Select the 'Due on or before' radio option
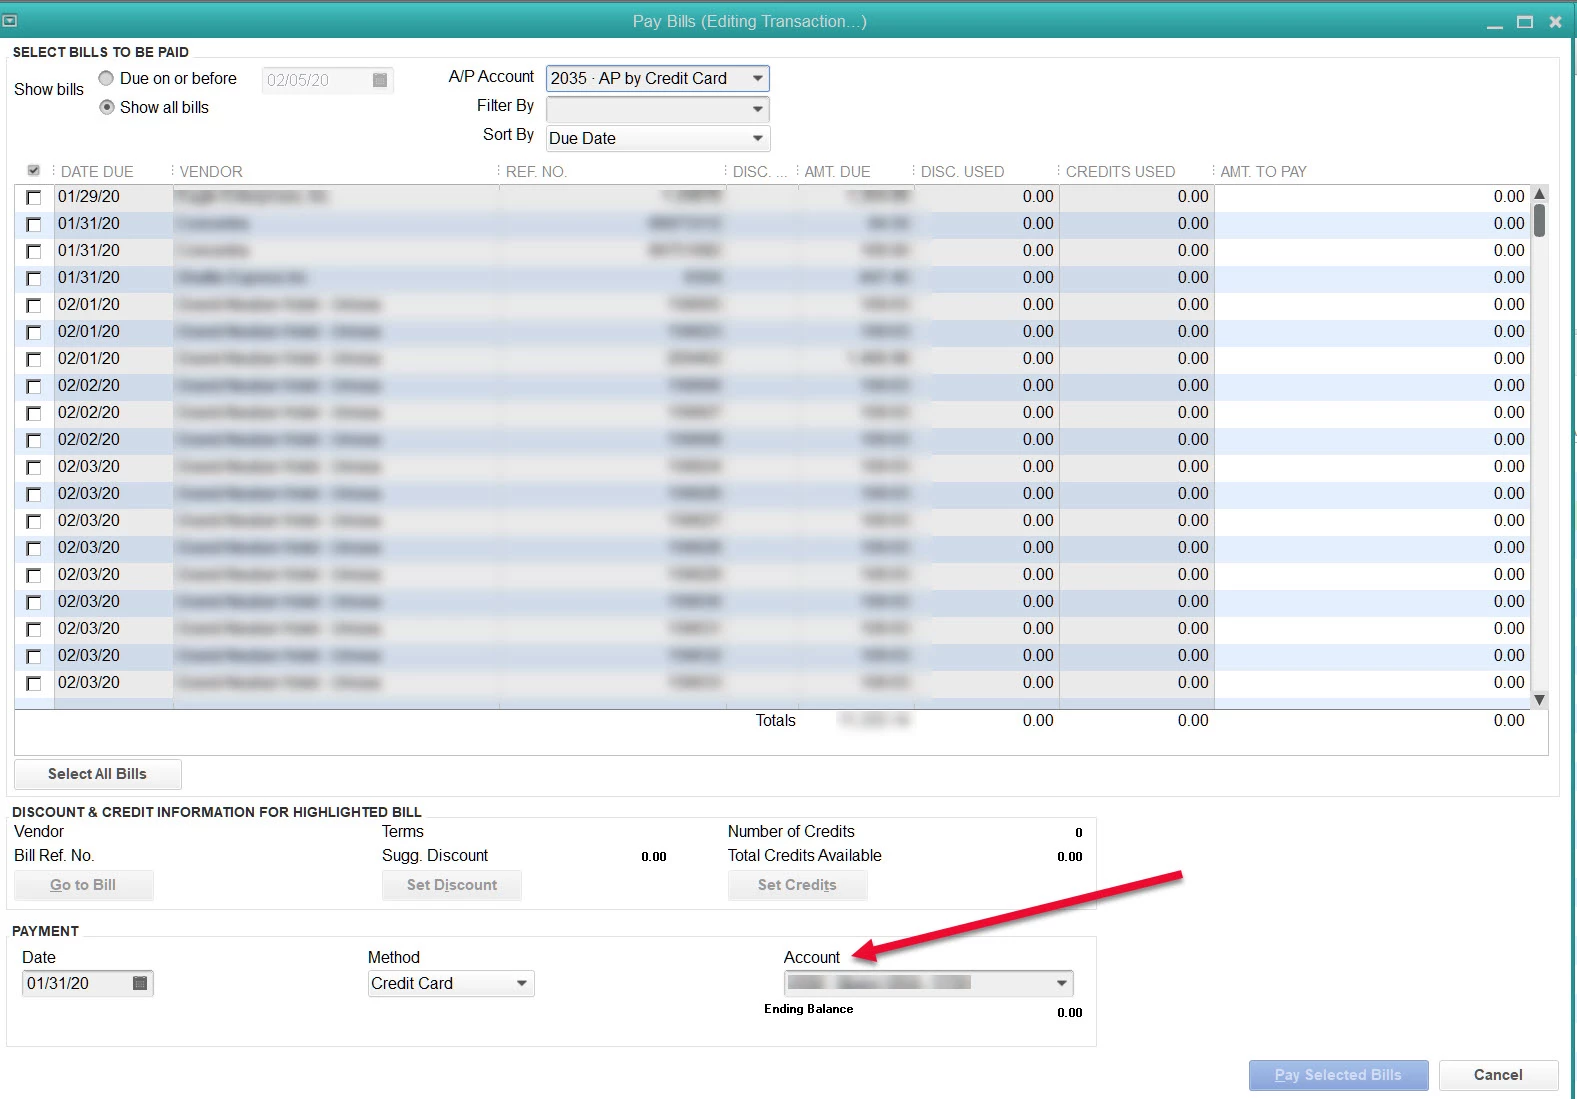 [106, 78]
